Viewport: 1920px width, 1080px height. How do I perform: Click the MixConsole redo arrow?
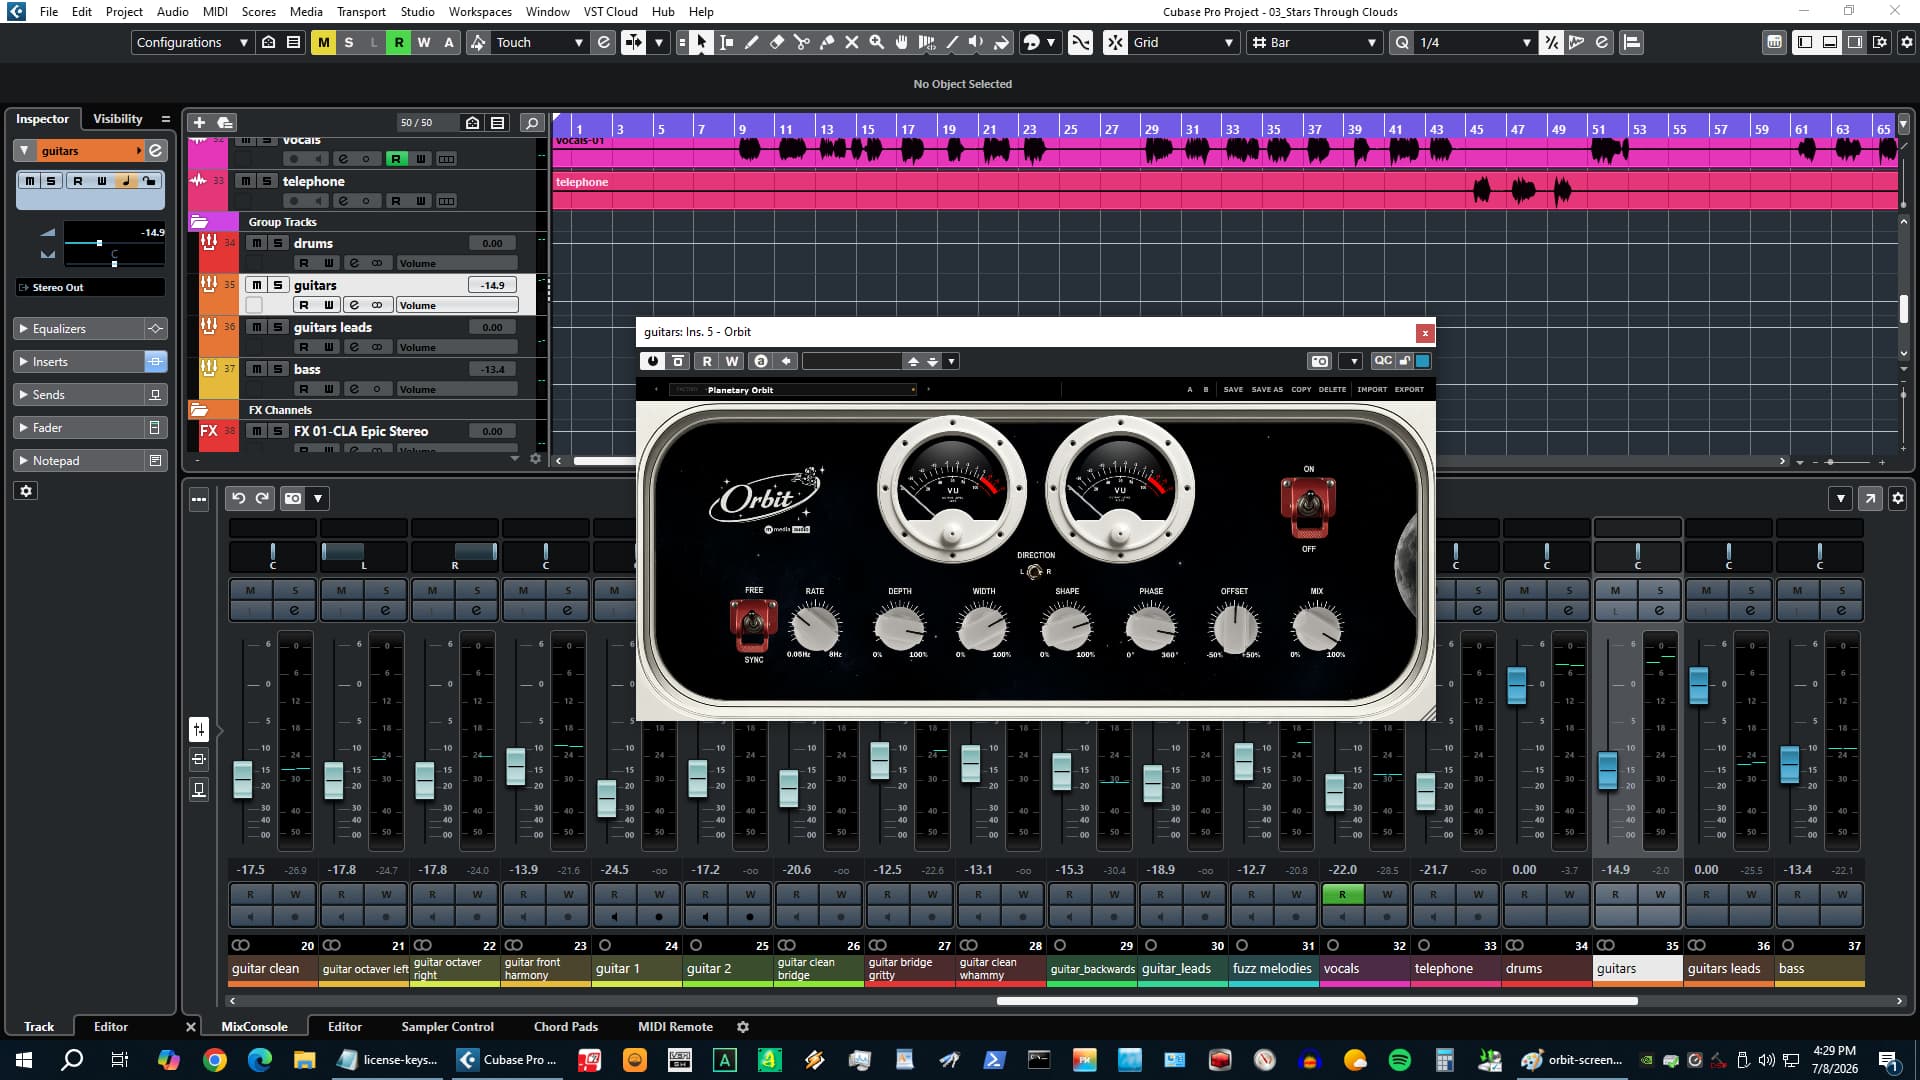pos(262,498)
